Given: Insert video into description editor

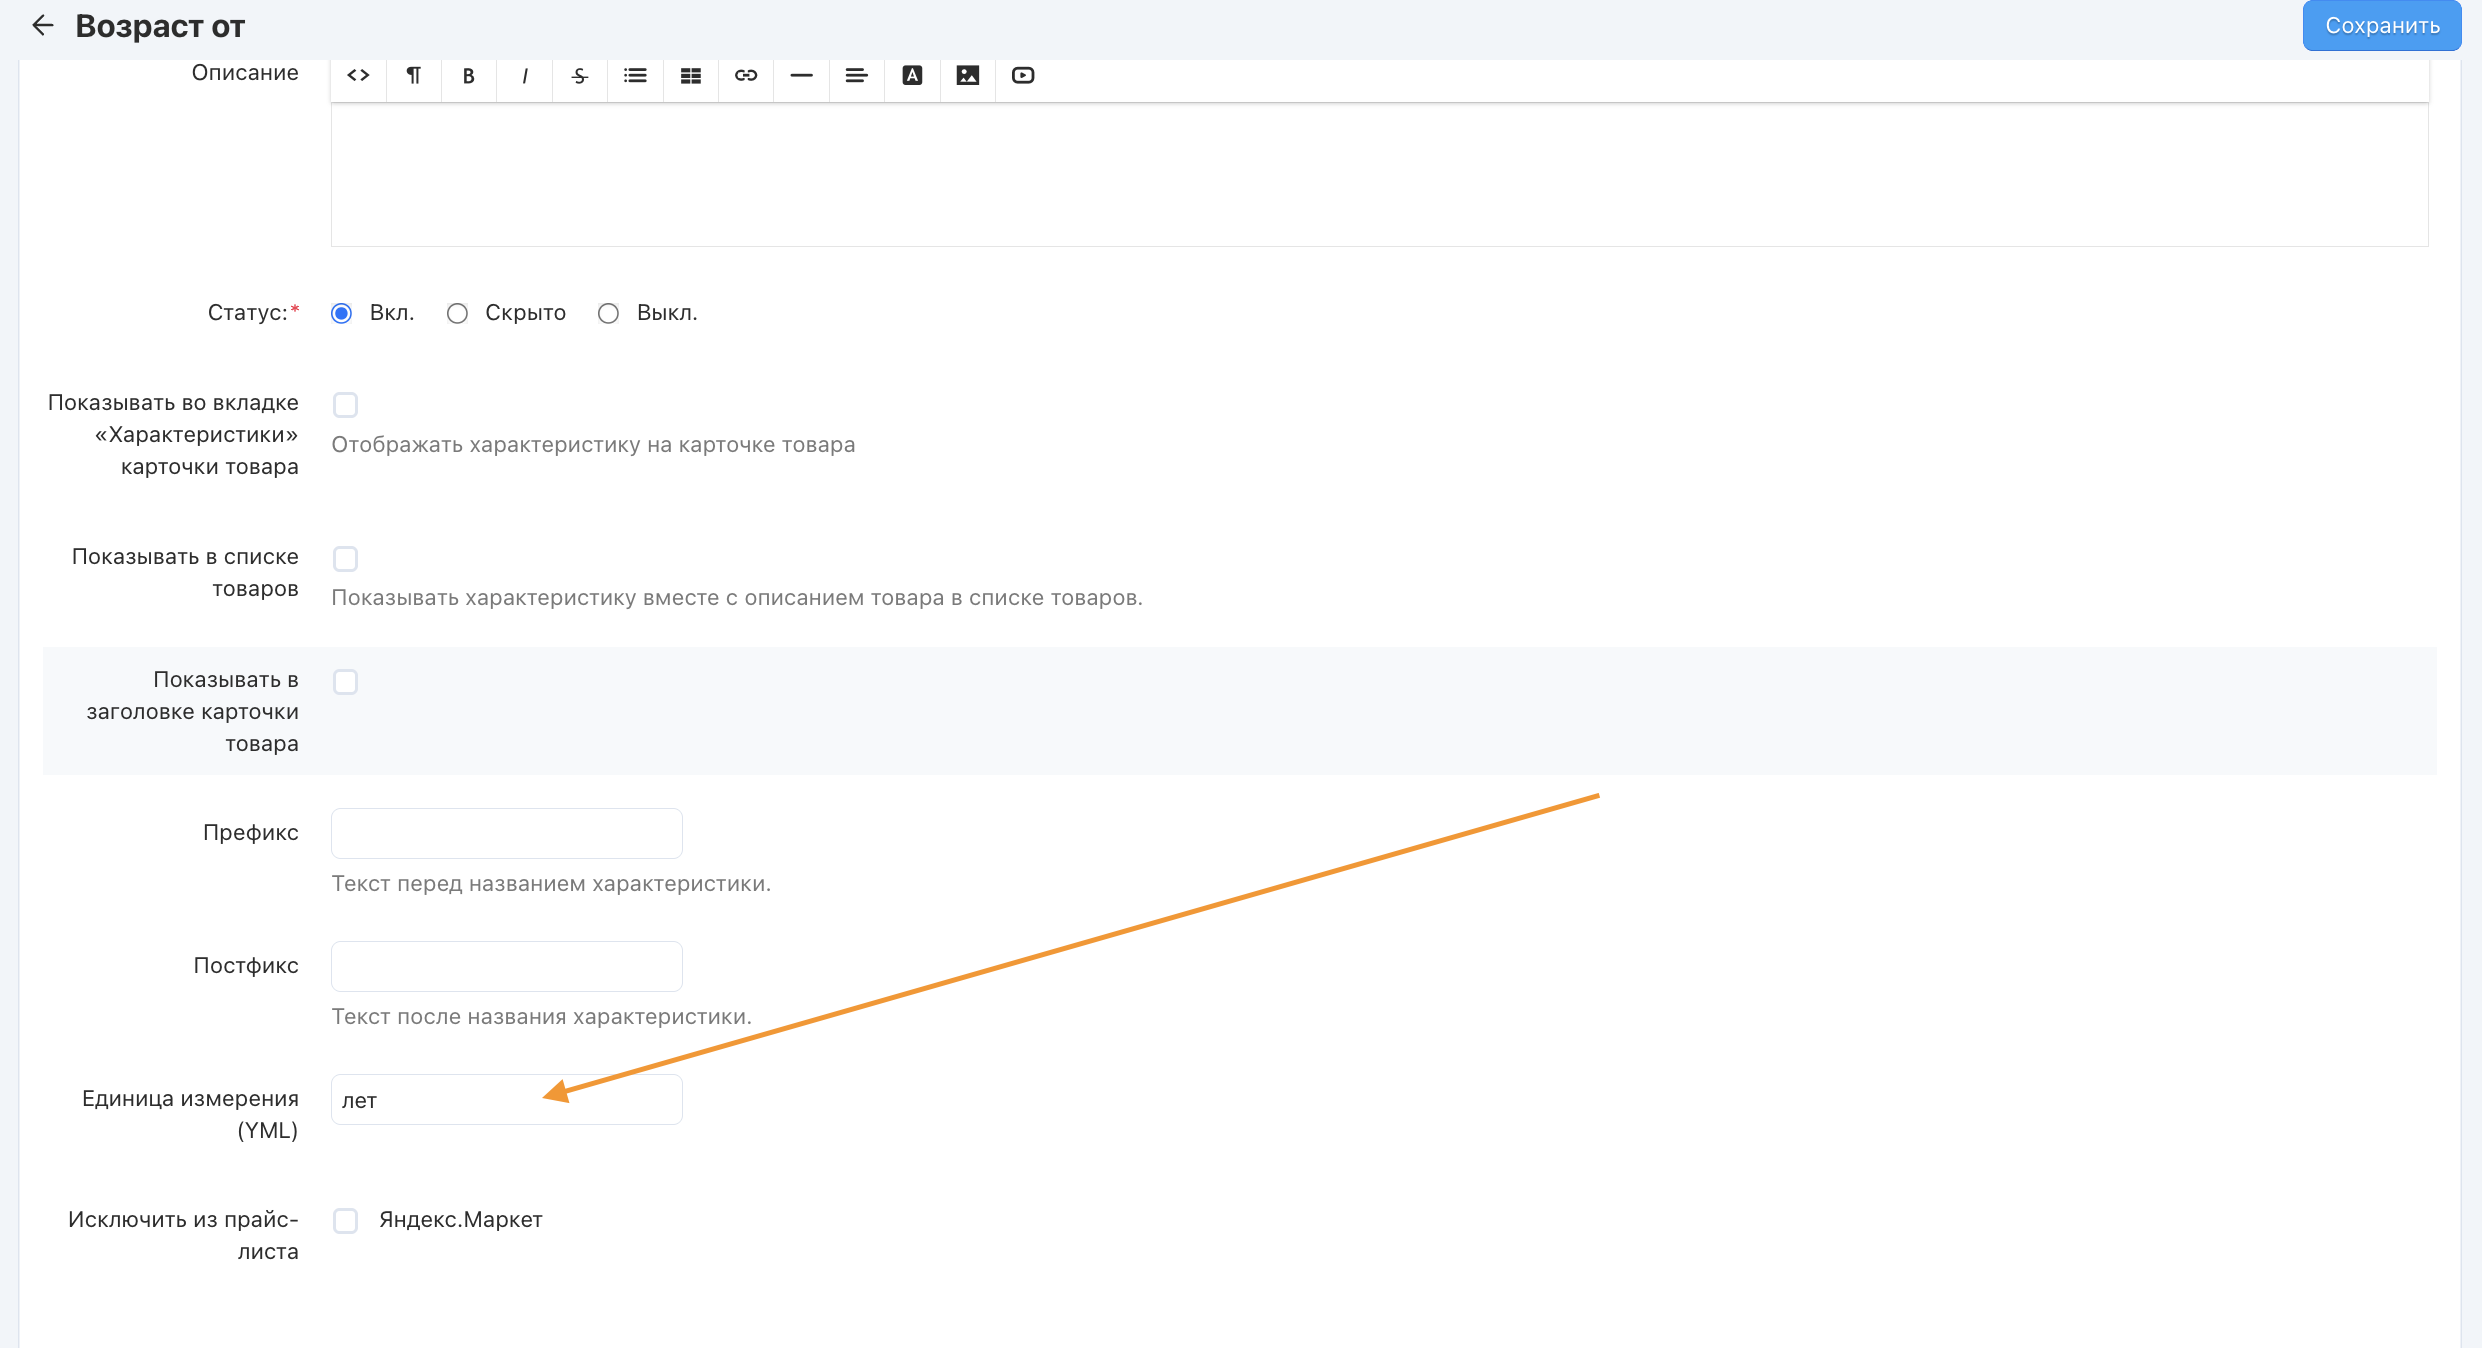Looking at the screenshot, I should [1022, 76].
